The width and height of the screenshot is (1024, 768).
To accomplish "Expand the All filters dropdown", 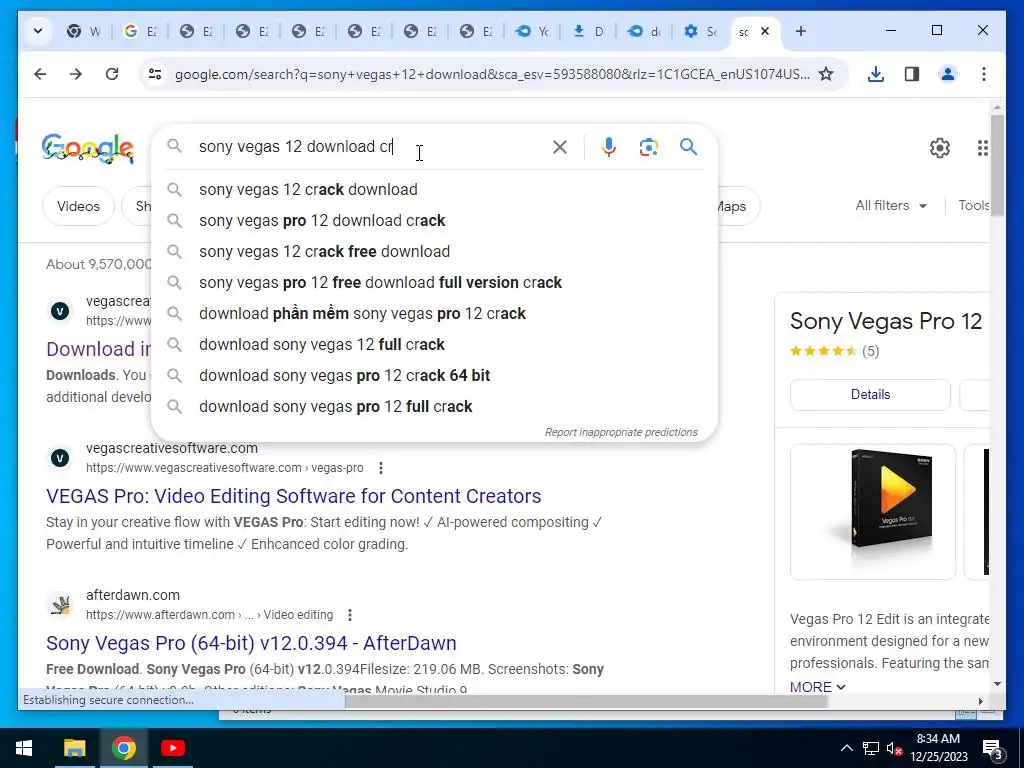I will click(891, 206).
